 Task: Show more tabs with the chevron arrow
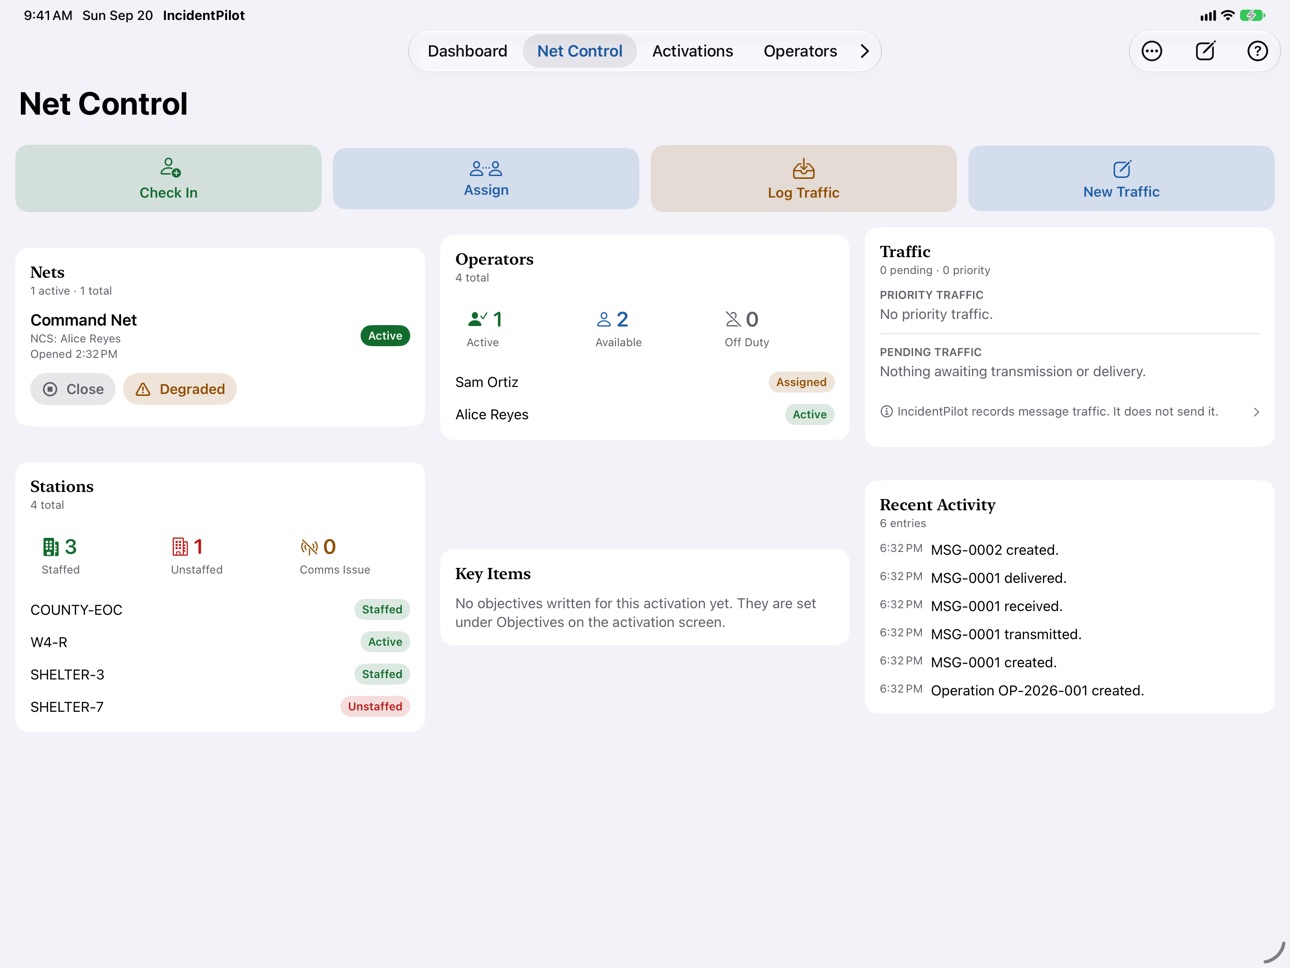click(x=865, y=51)
